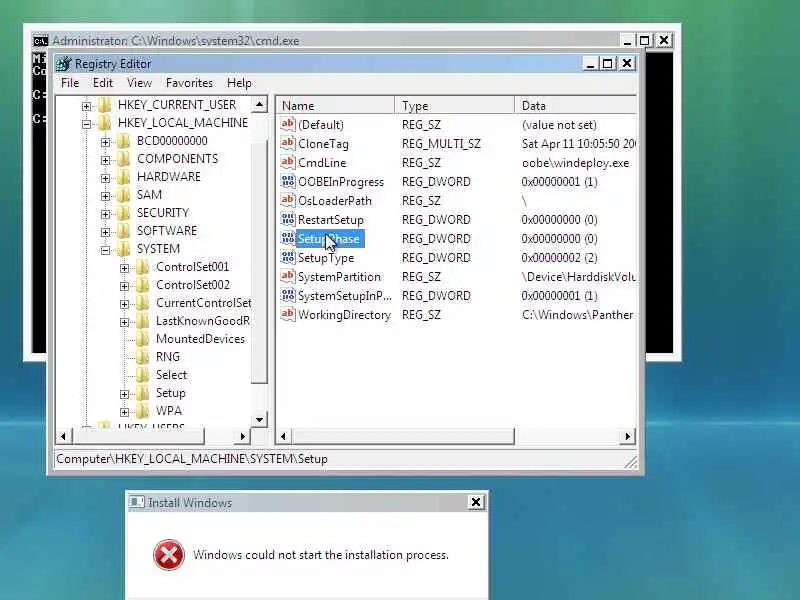Collapse the SYSTEM key
This screenshot has width=800, height=600.
tap(105, 250)
